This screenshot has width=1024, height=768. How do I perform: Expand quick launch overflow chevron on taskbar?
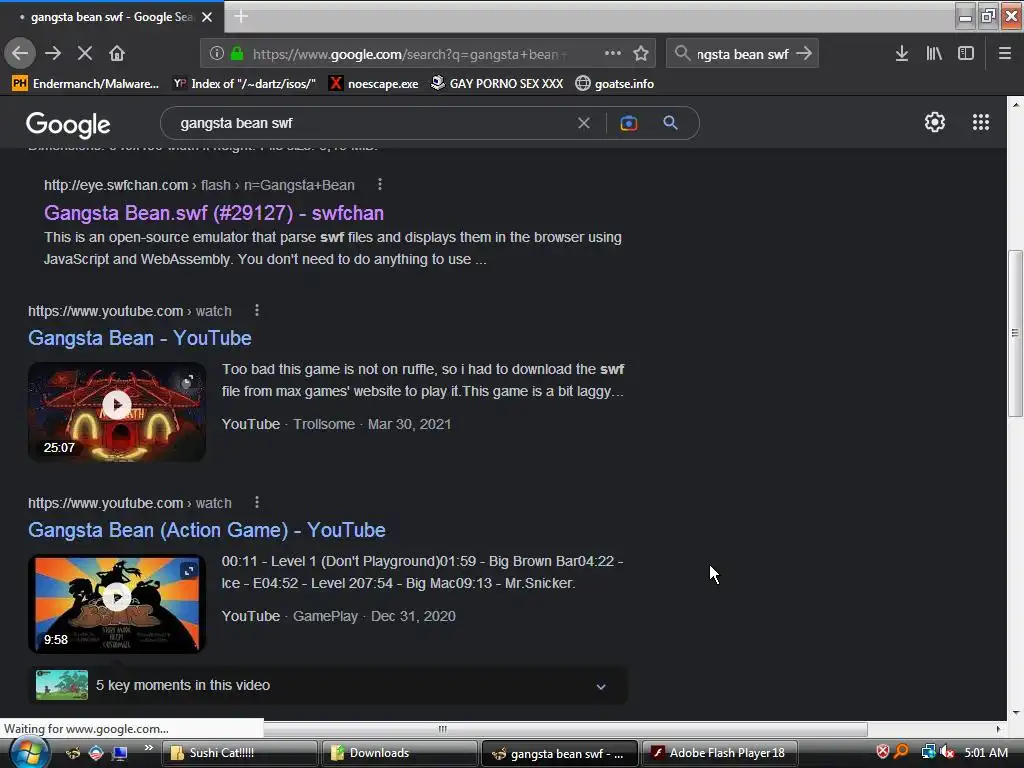coord(148,748)
